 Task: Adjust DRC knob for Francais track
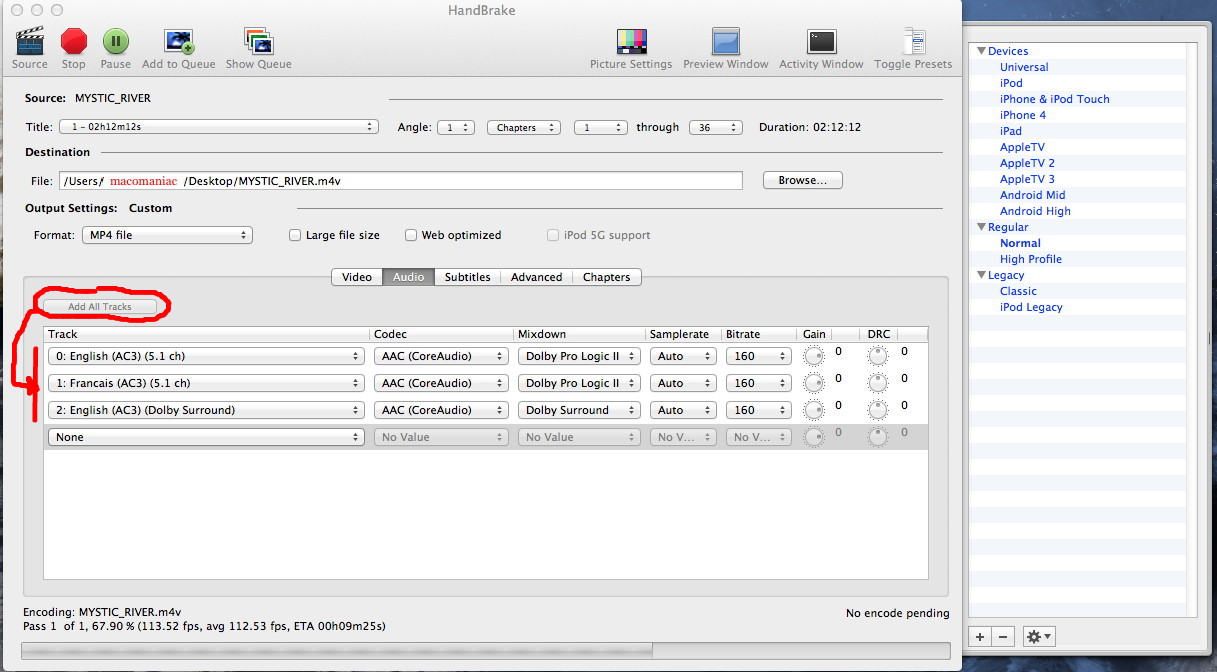878,383
